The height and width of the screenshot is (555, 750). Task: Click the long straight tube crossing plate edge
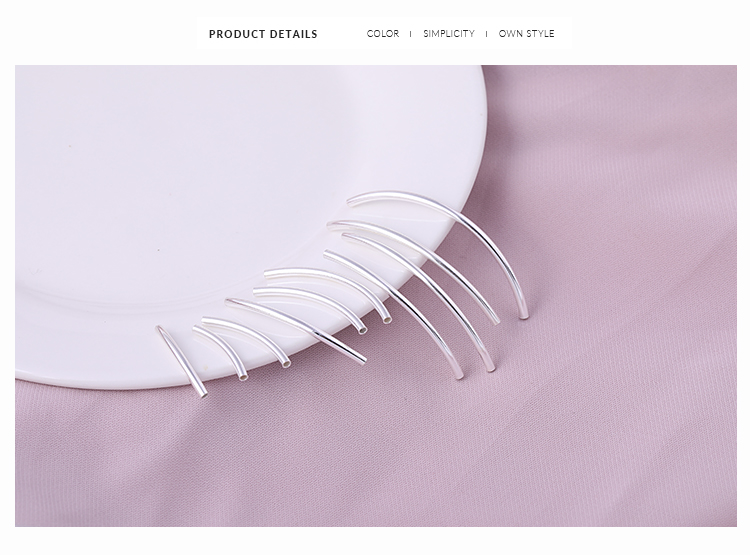pyautogui.click(x=297, y=329)
